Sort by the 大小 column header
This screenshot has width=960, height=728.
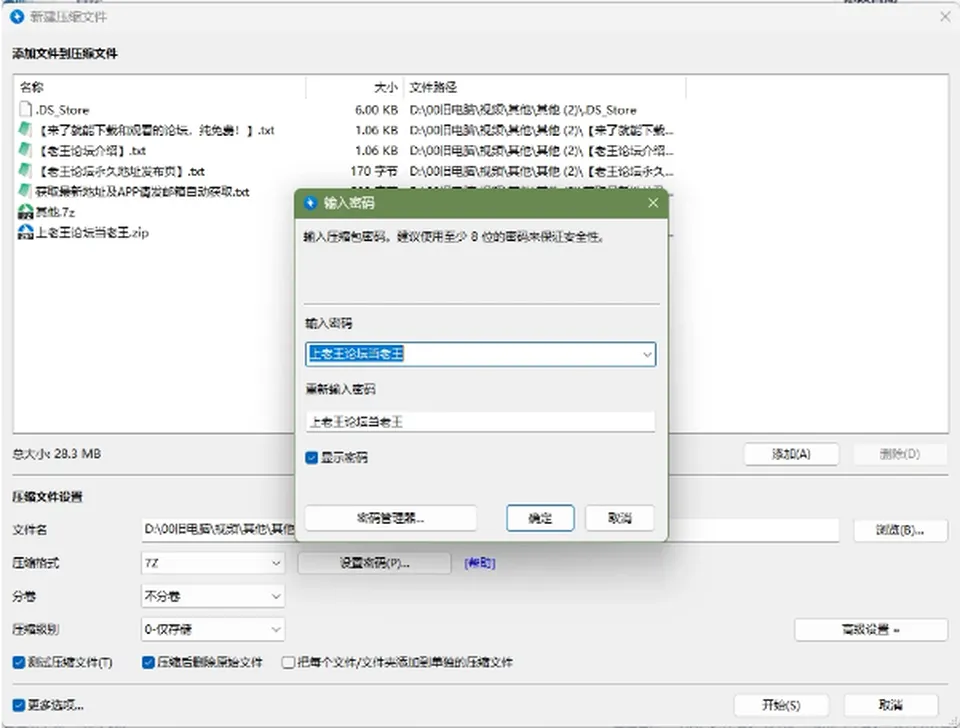click(355, 88)
